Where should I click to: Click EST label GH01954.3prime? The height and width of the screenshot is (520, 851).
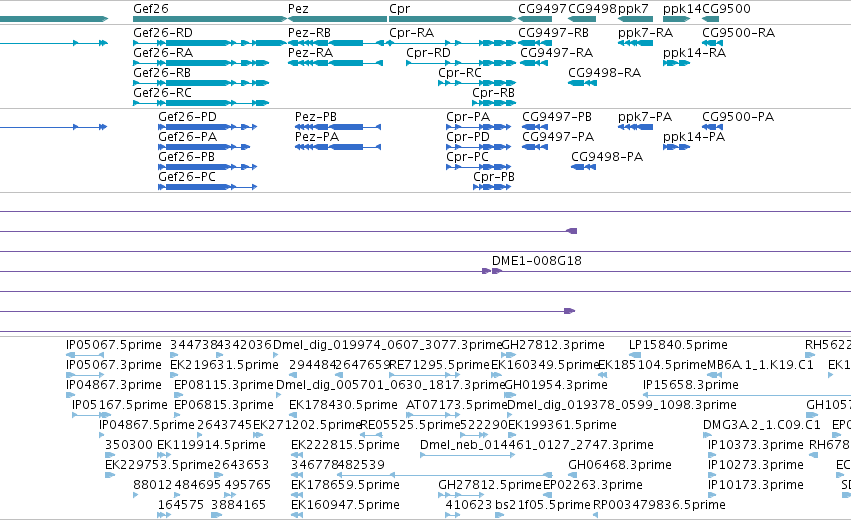[x=556, y=385]
